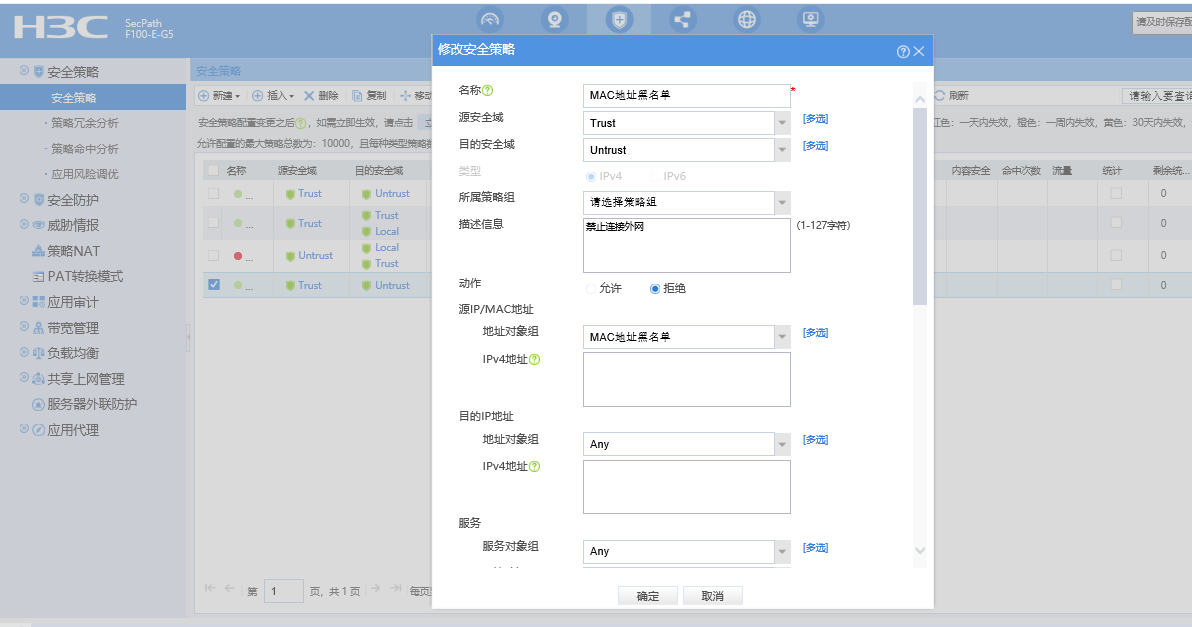Open the 插入 dropdown in the toolbar
This screenshot has height=627, width=1192.
(273, 96)
